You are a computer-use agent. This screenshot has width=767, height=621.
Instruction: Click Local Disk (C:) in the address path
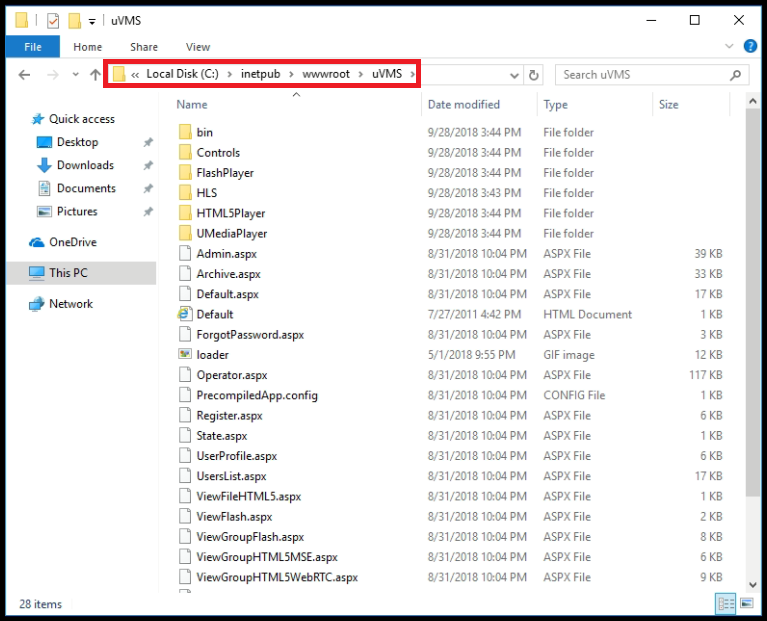[x=182, y=74]
